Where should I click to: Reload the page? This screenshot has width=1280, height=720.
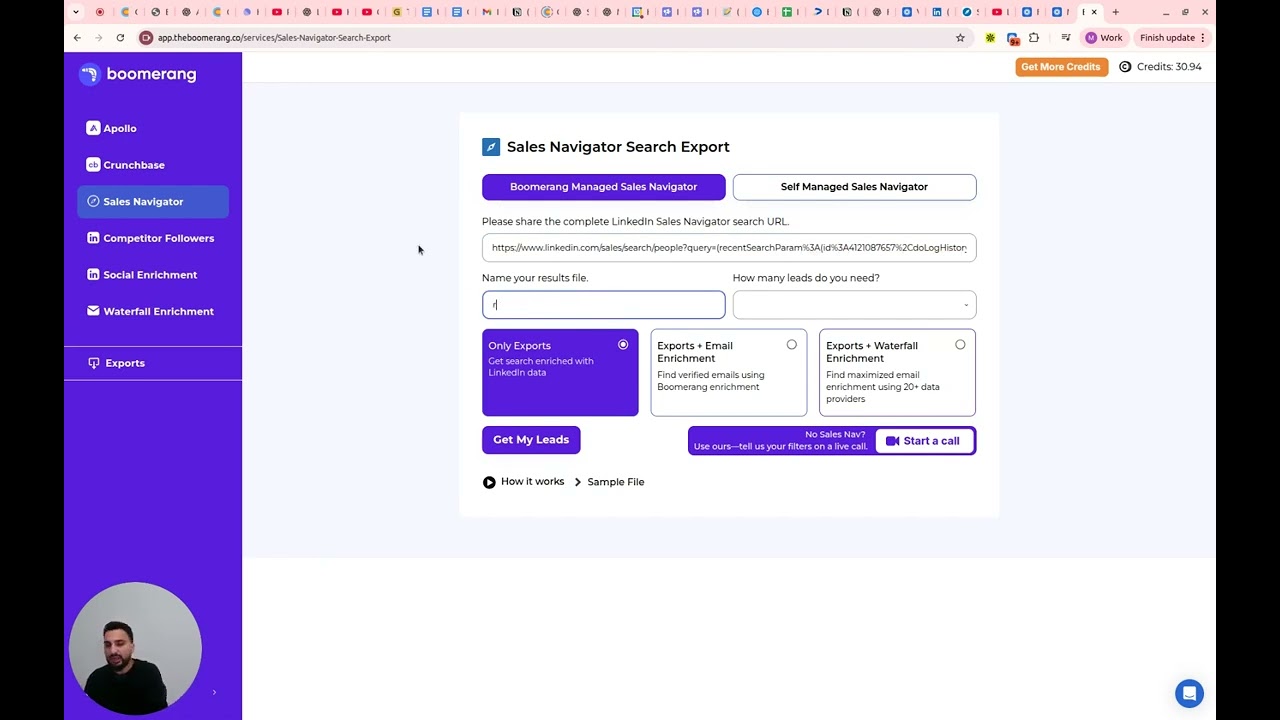coord(120,38)
